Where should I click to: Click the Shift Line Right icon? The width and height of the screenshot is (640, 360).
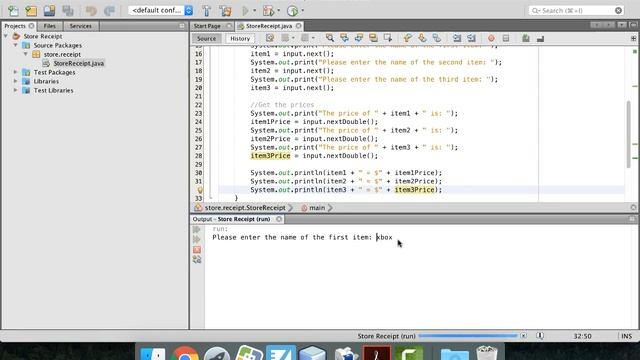471,38
